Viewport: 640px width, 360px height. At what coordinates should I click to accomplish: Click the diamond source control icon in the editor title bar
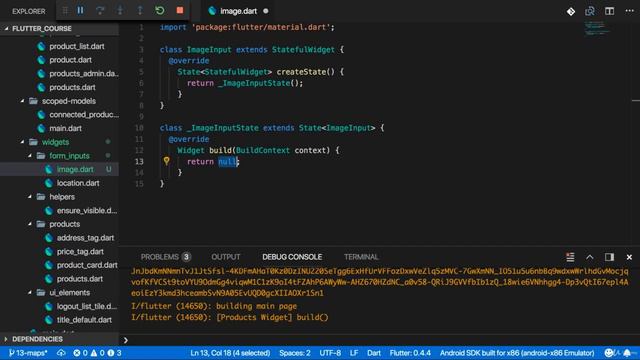pyautogui.click(x=571, y=11)
